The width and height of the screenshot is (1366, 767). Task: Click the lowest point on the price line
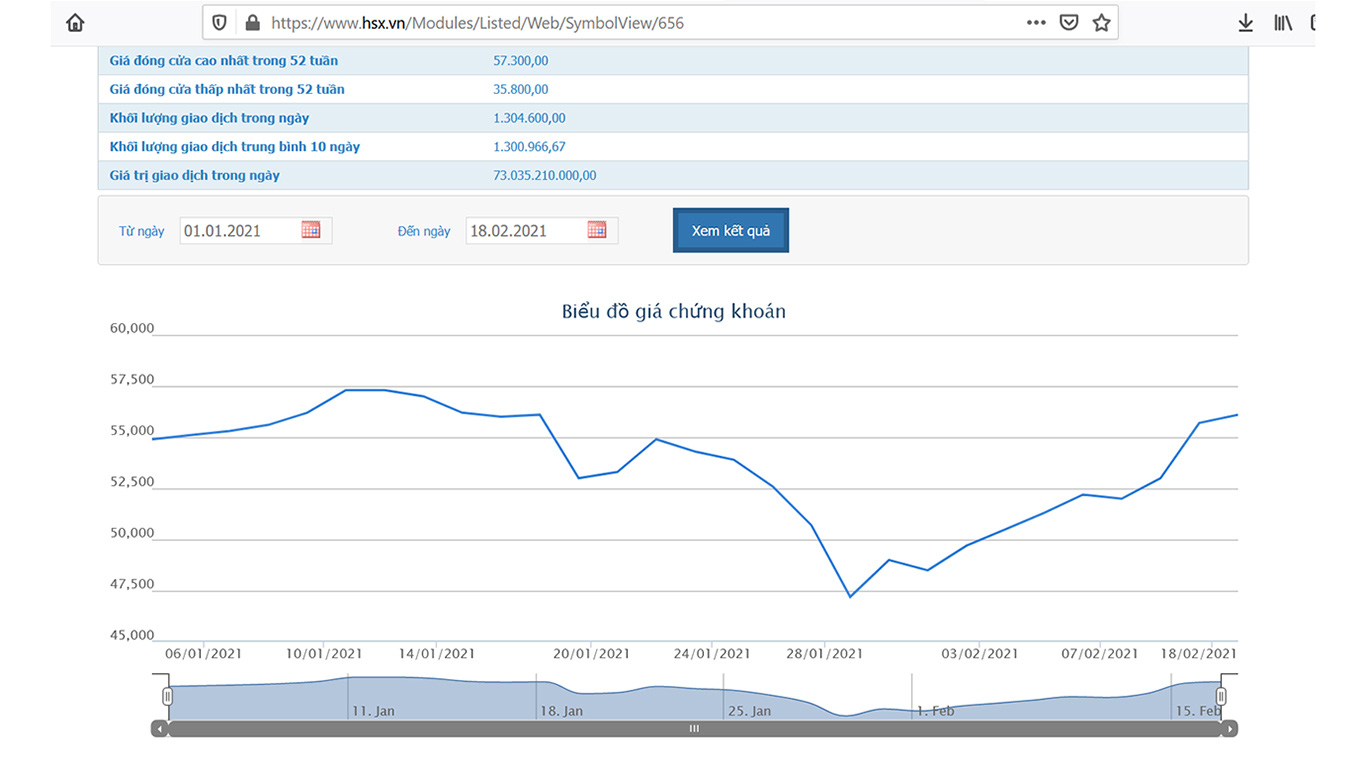click(850, 596)
